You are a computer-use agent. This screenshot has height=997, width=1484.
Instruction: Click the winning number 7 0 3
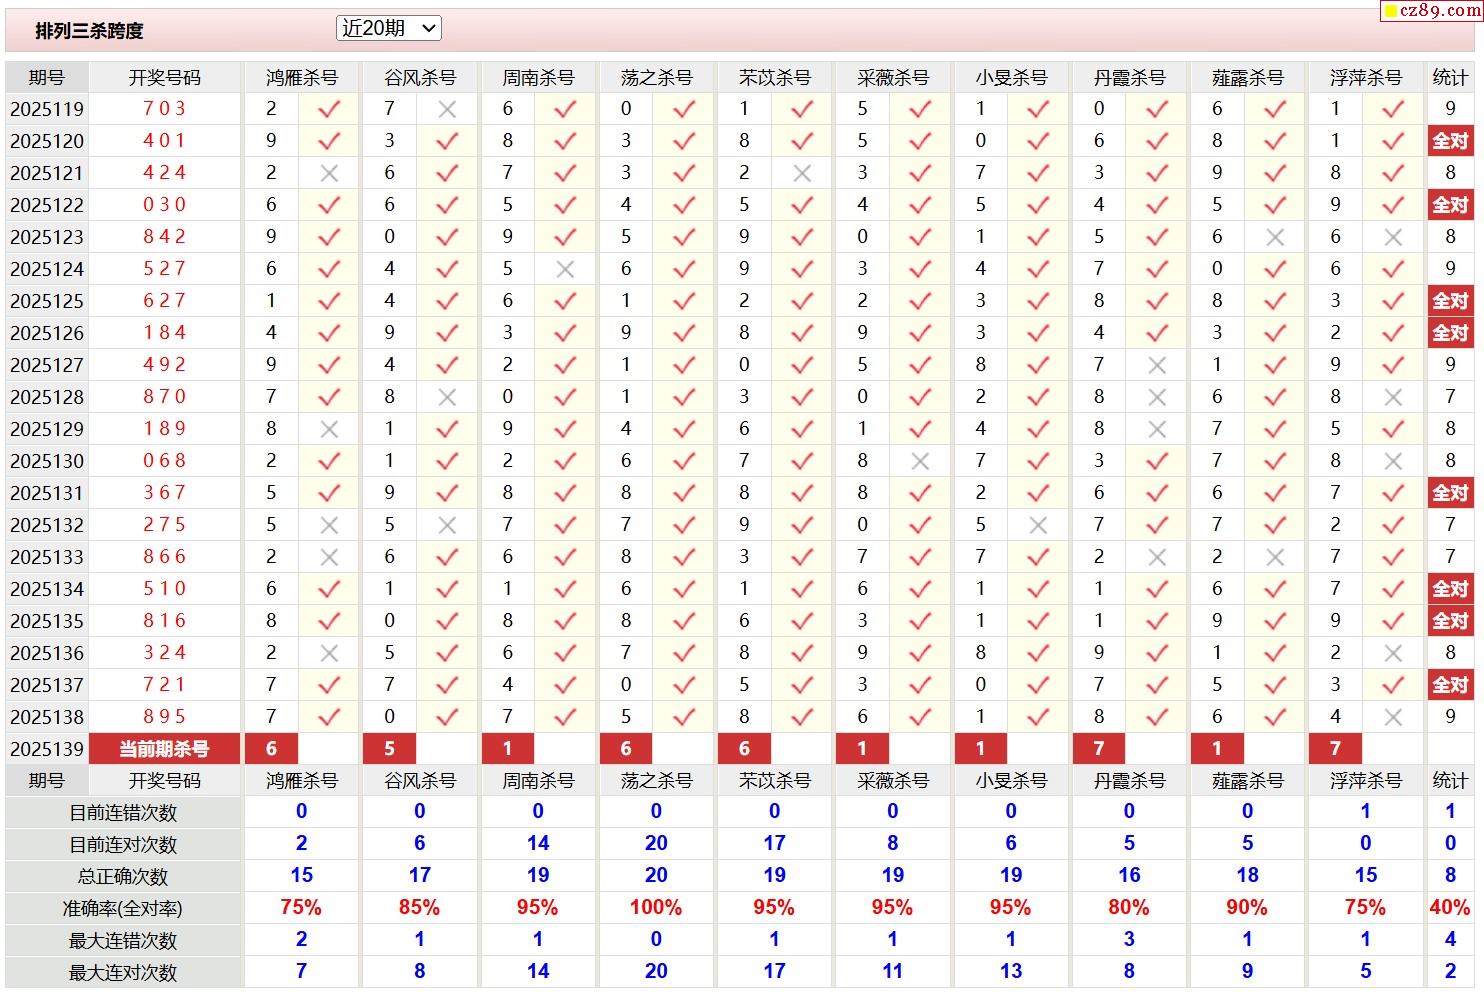pos(164,108)
